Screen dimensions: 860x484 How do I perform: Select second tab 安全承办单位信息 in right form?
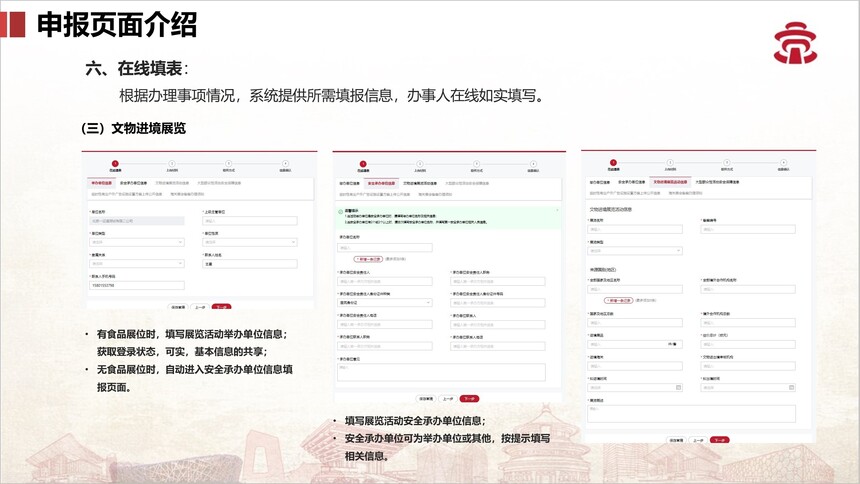(631, 182)
